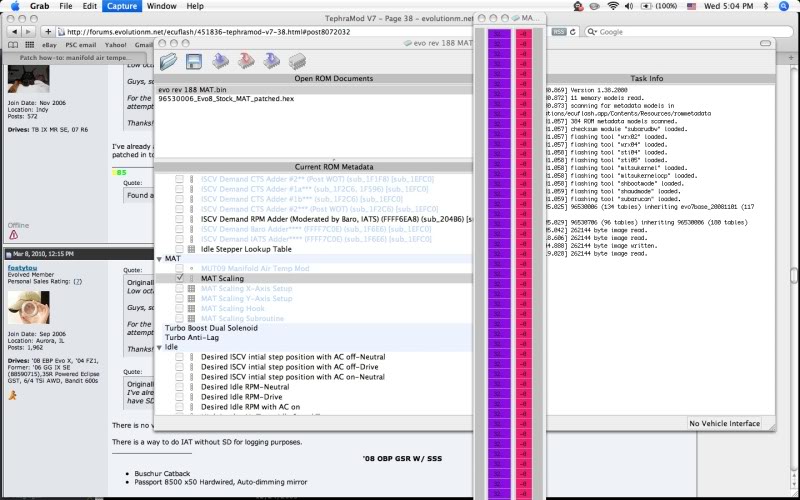Click the red Write to ECU chip icon
Image resolution: width=800 pixels, height=500 pixels.
pos(246,61)
